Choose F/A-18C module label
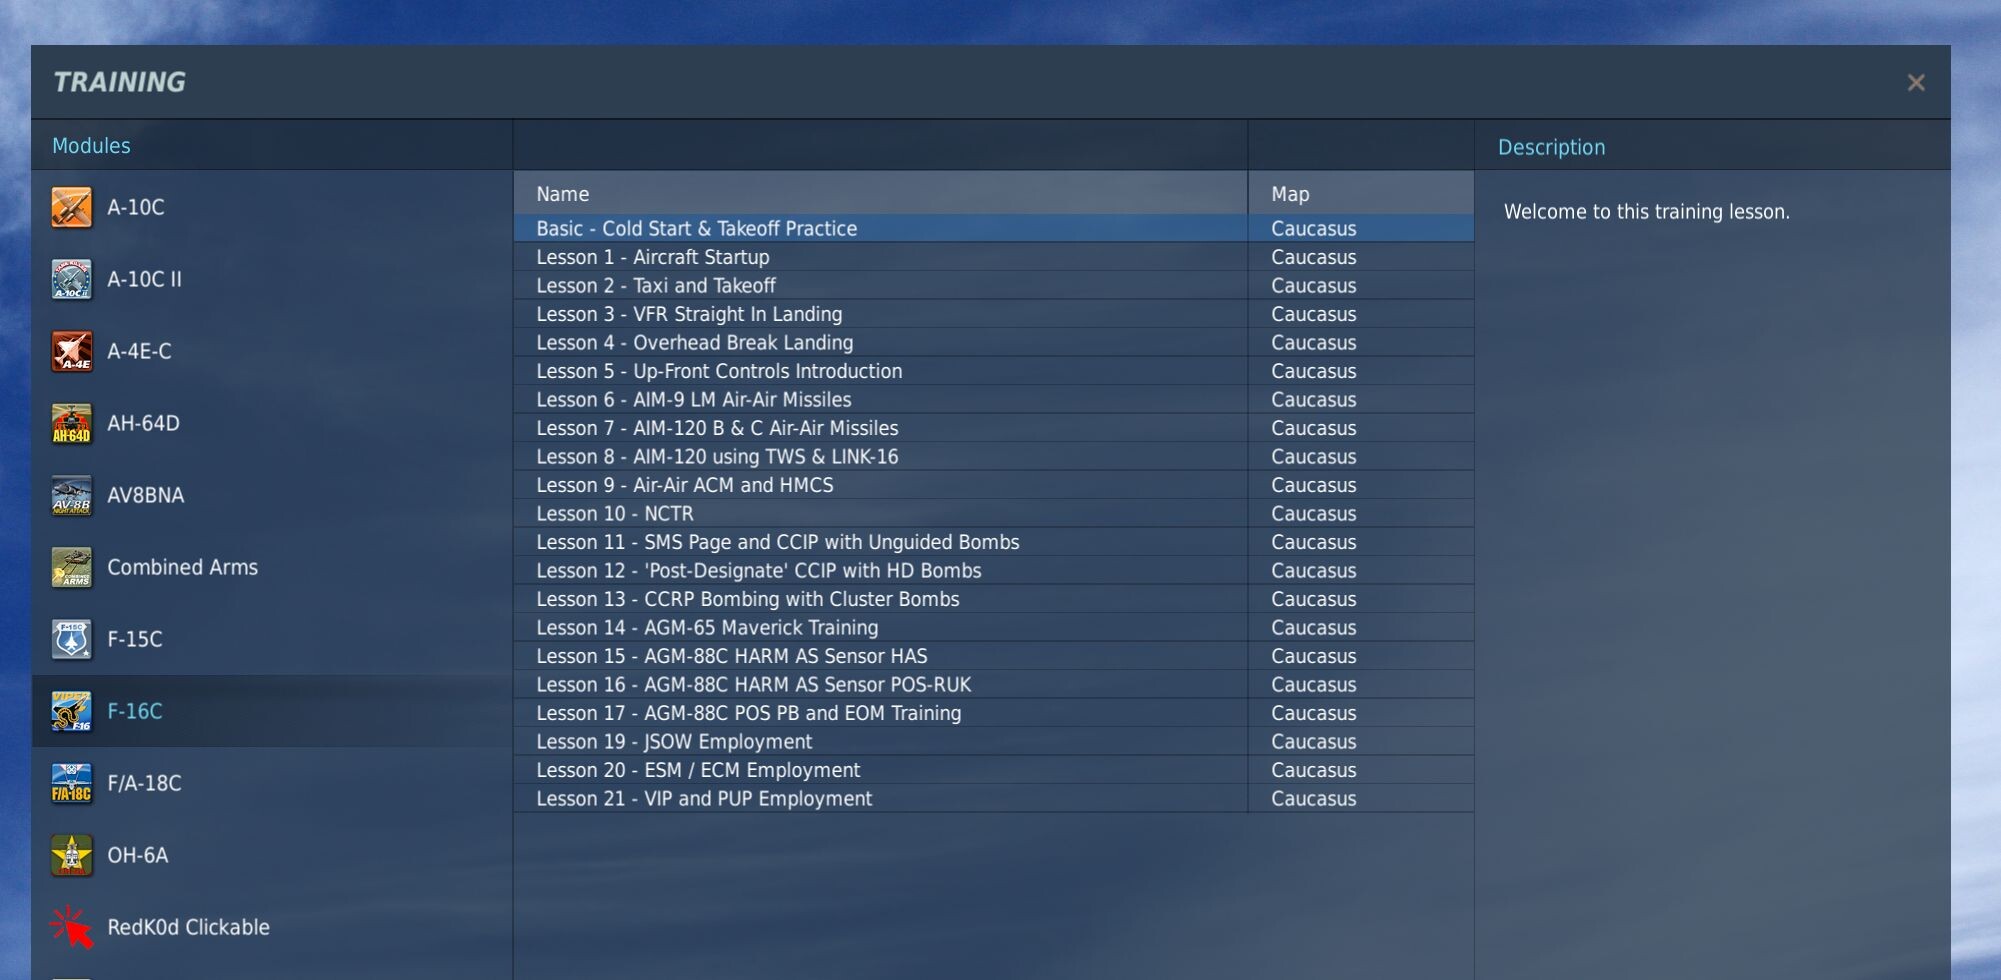The height and width of the screenshot is (980, 2001). [145, 783]
